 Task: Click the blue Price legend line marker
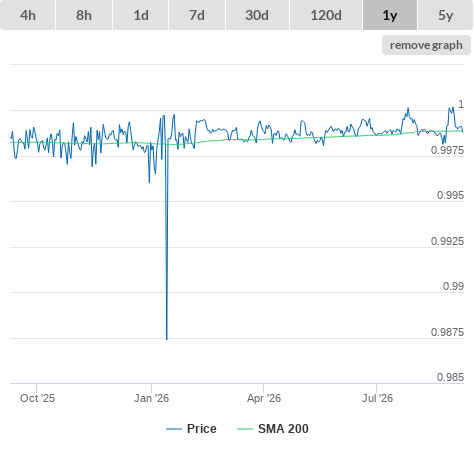pos(174,429)
